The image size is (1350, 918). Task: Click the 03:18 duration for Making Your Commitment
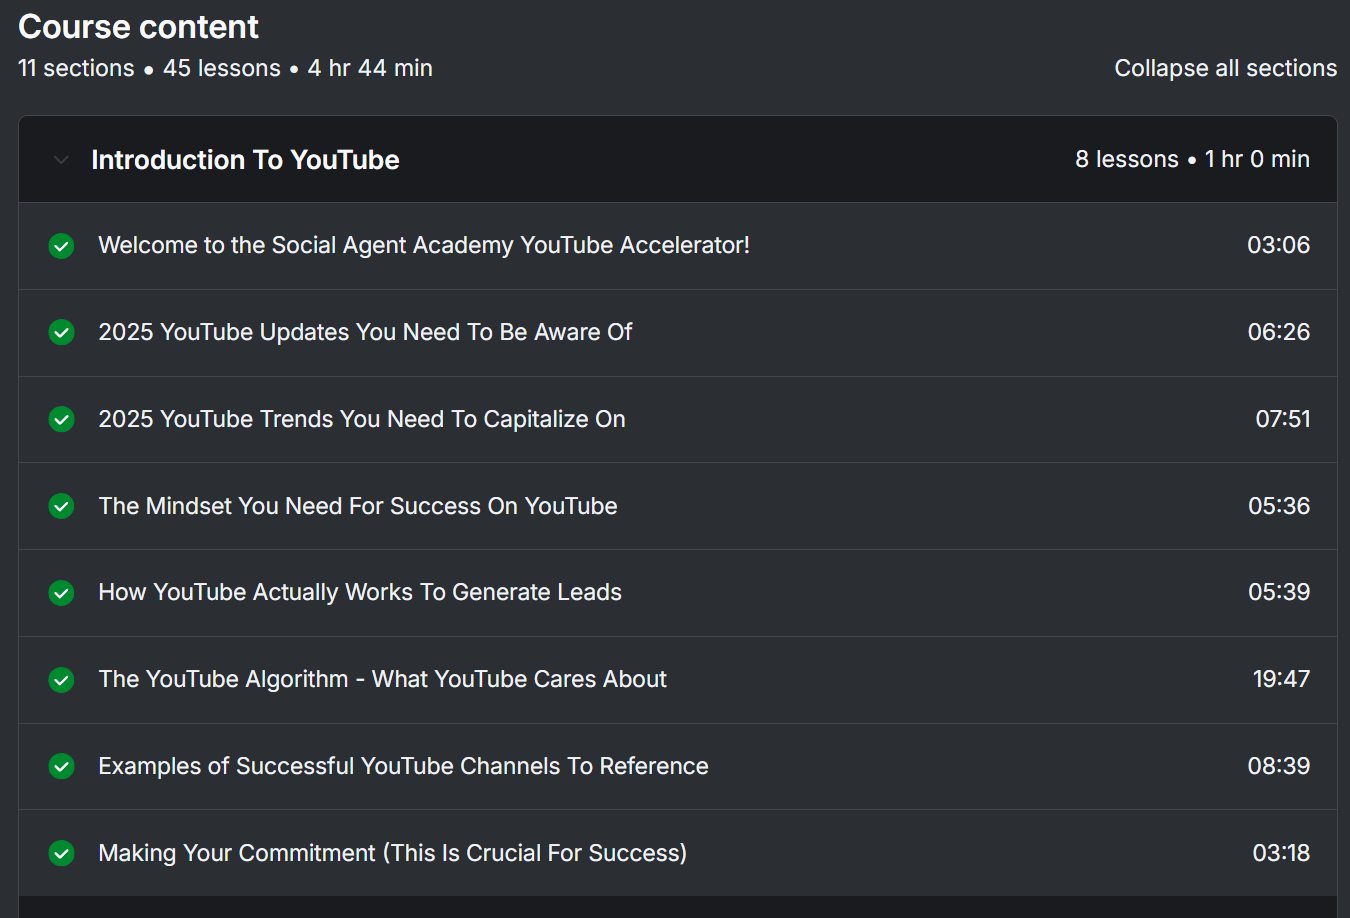click(1281, 853)
